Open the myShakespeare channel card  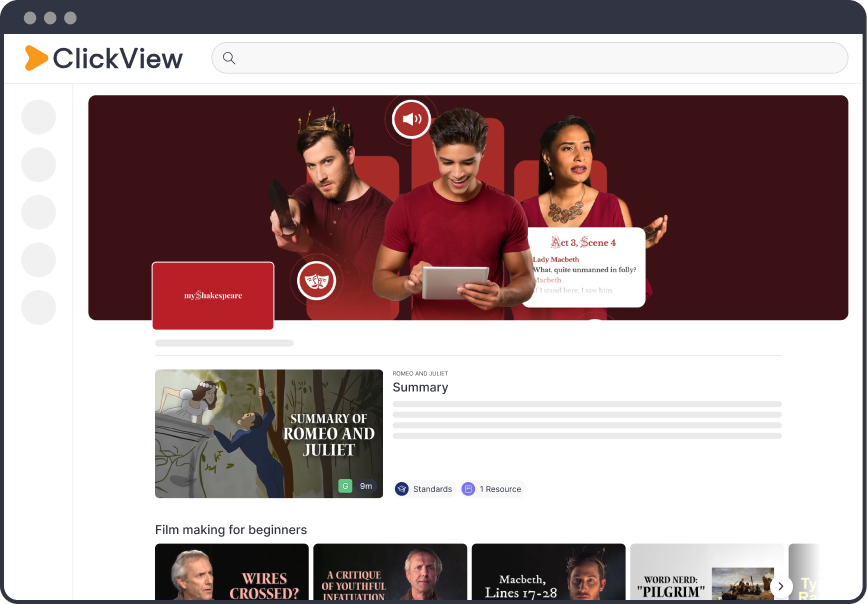[213, 295]
